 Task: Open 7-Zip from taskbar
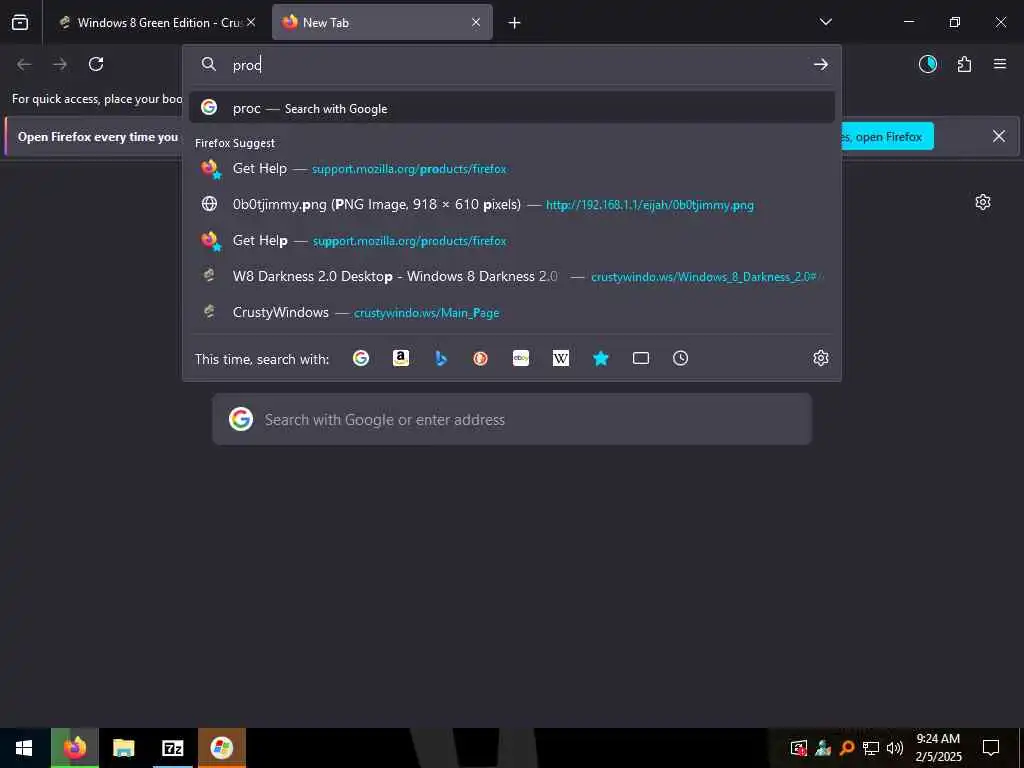(x=172, y=748)
